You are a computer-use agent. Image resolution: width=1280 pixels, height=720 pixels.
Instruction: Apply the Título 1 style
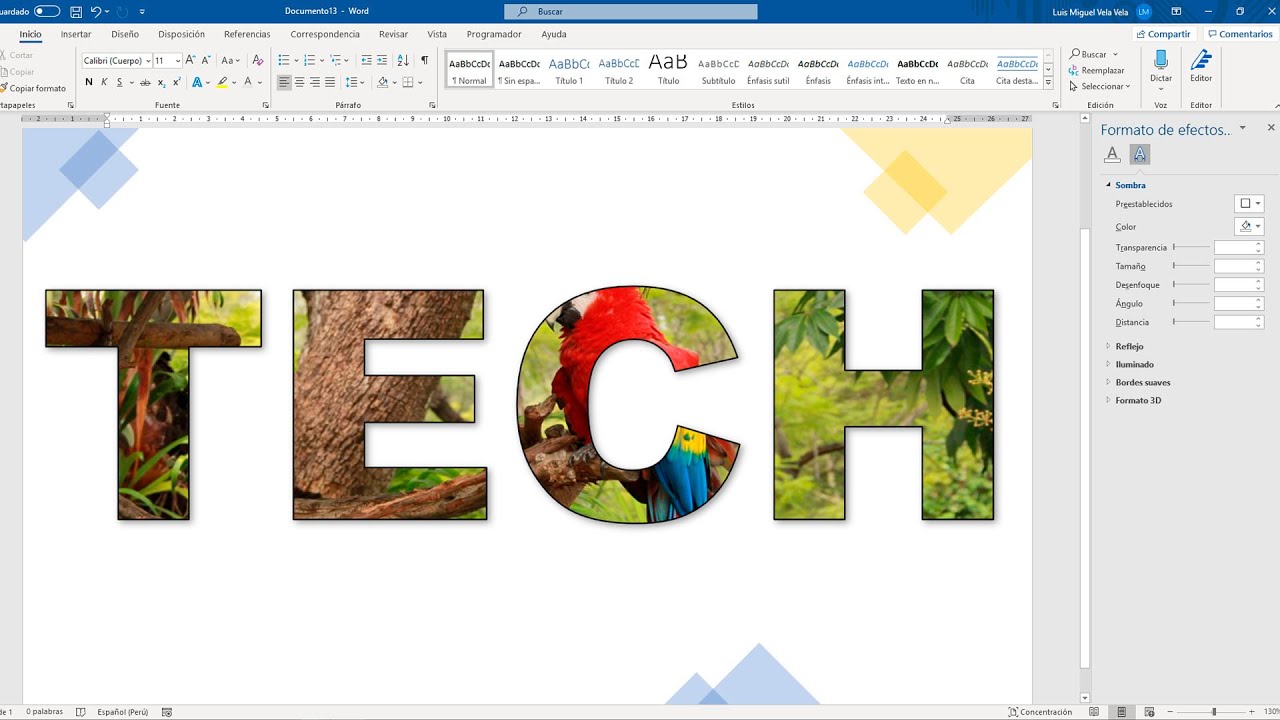569,69
